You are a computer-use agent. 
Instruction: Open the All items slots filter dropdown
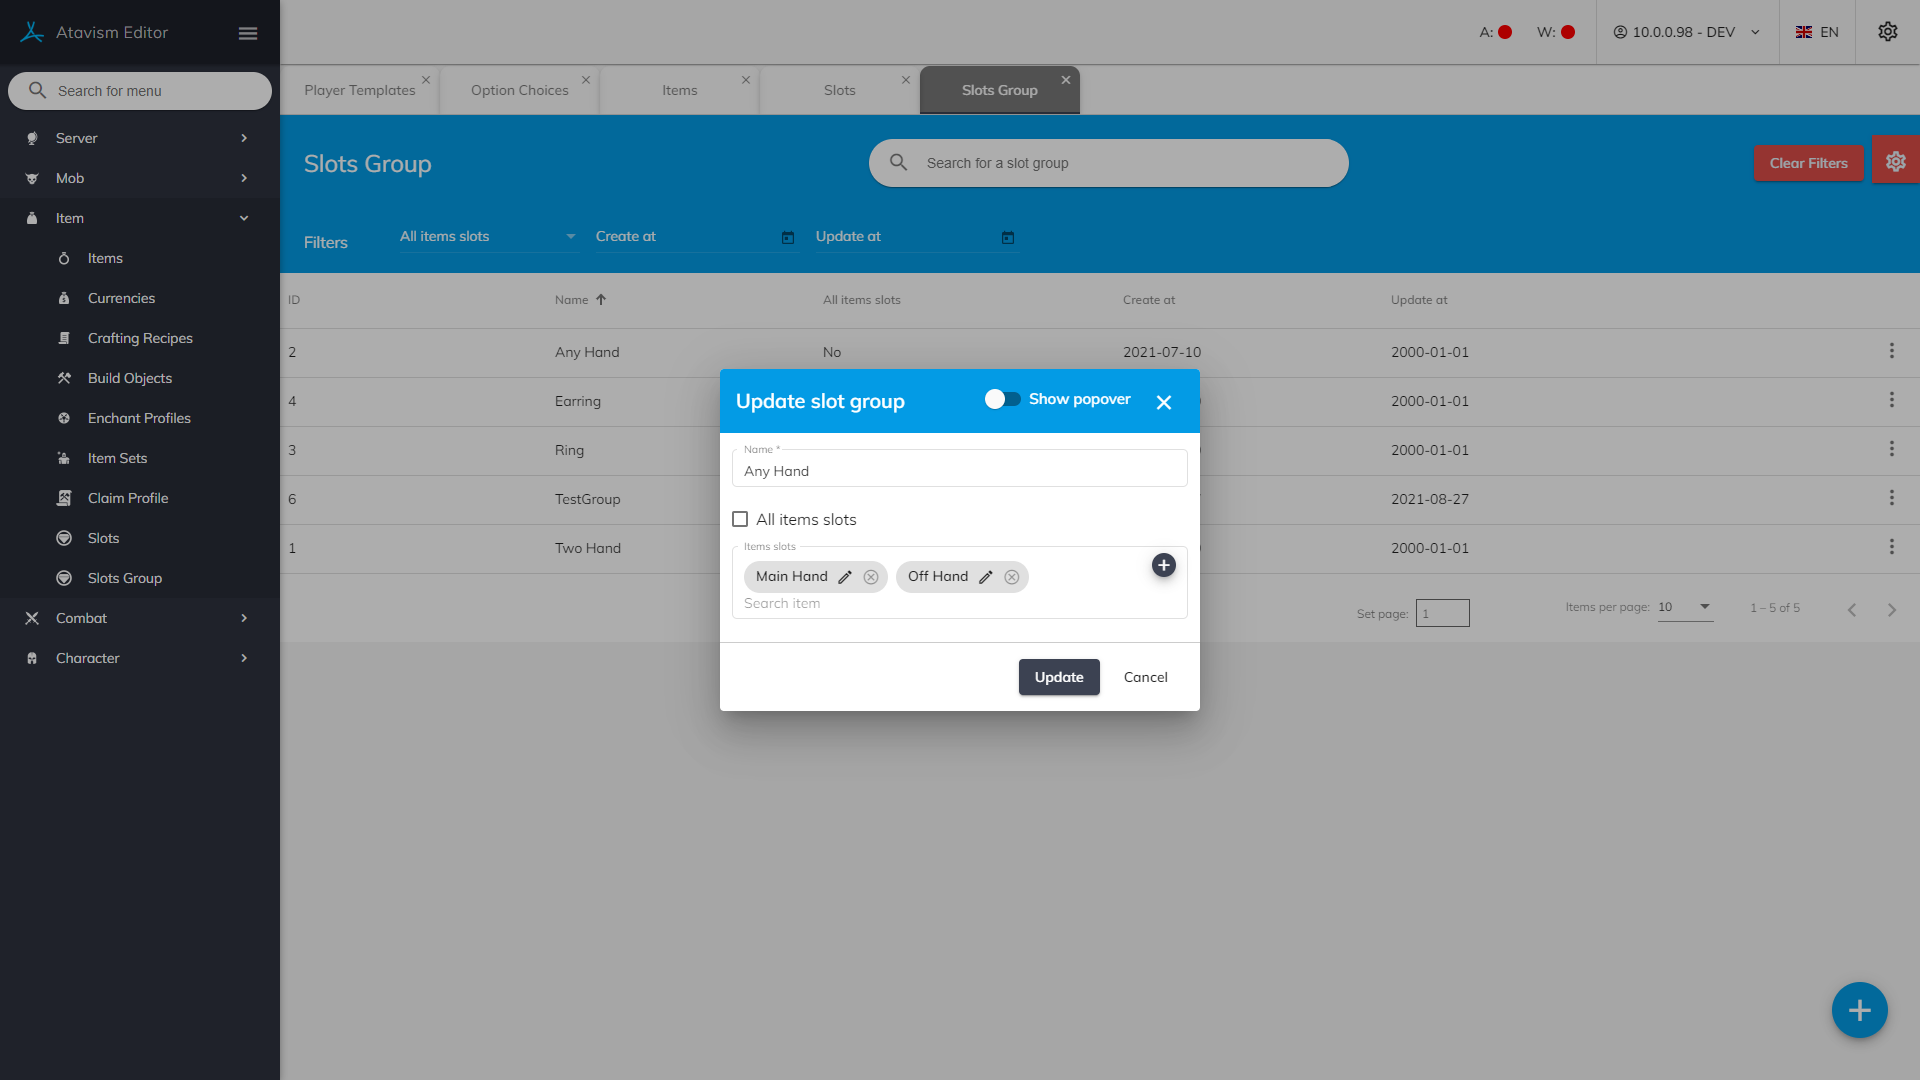(487, 237)
